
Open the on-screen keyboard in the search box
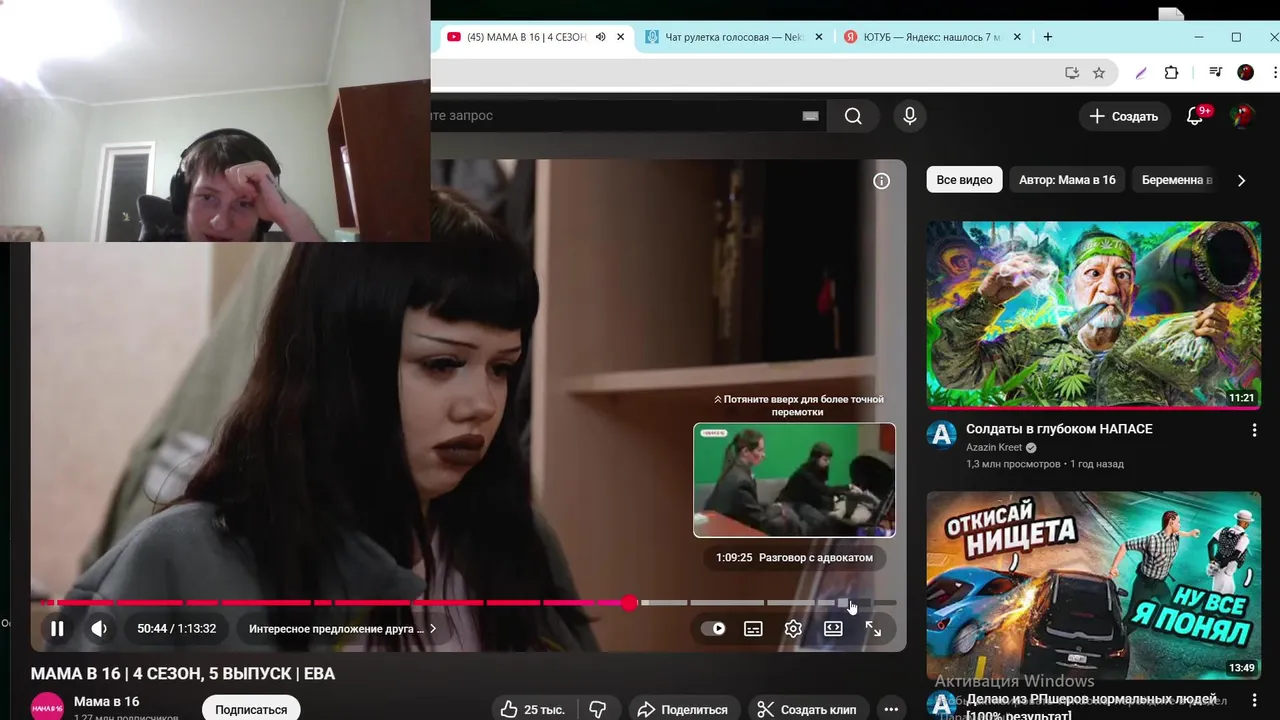tap(811, 116)
